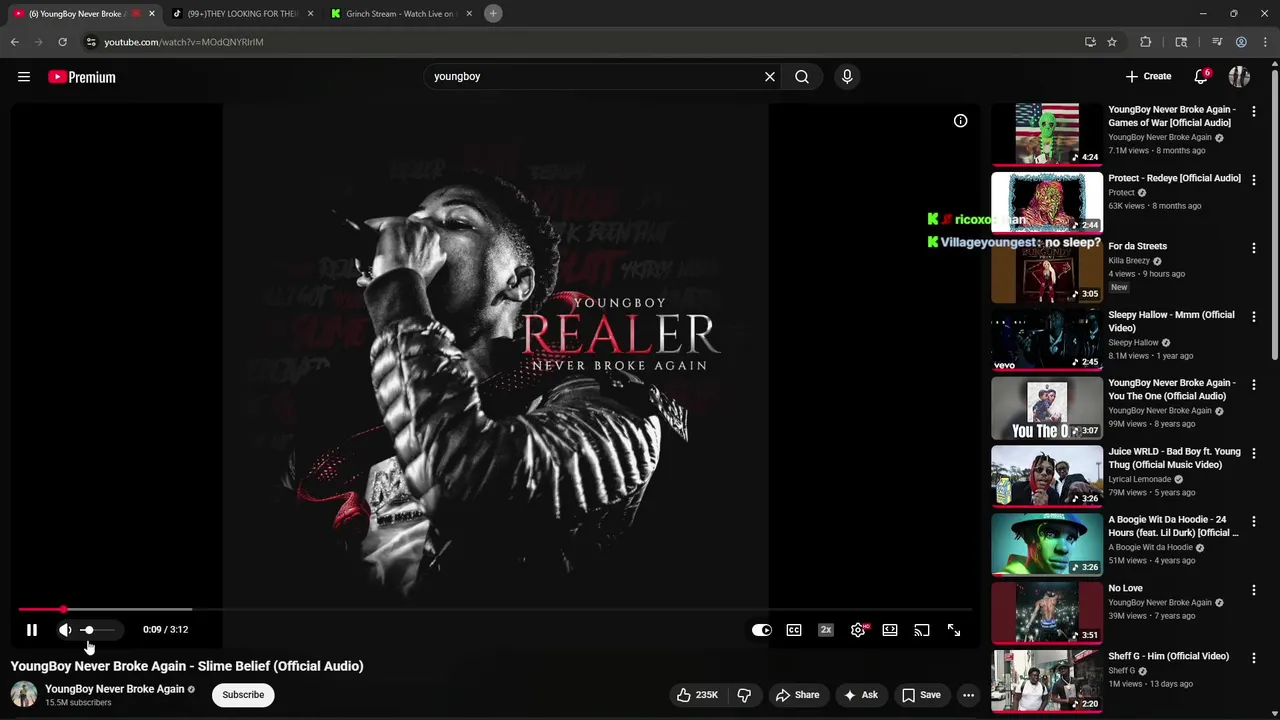Open options for Games of War video

point(1253,111)
